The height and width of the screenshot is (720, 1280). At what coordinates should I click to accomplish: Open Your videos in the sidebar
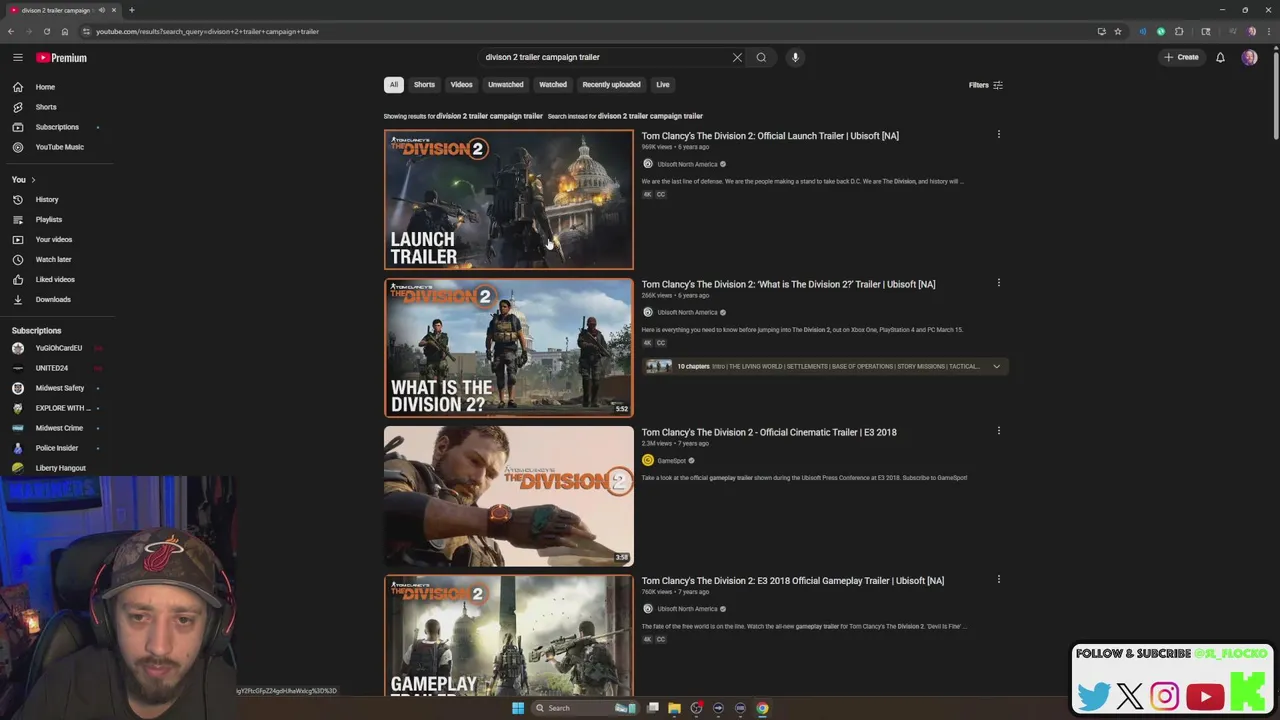coord(58,240)
